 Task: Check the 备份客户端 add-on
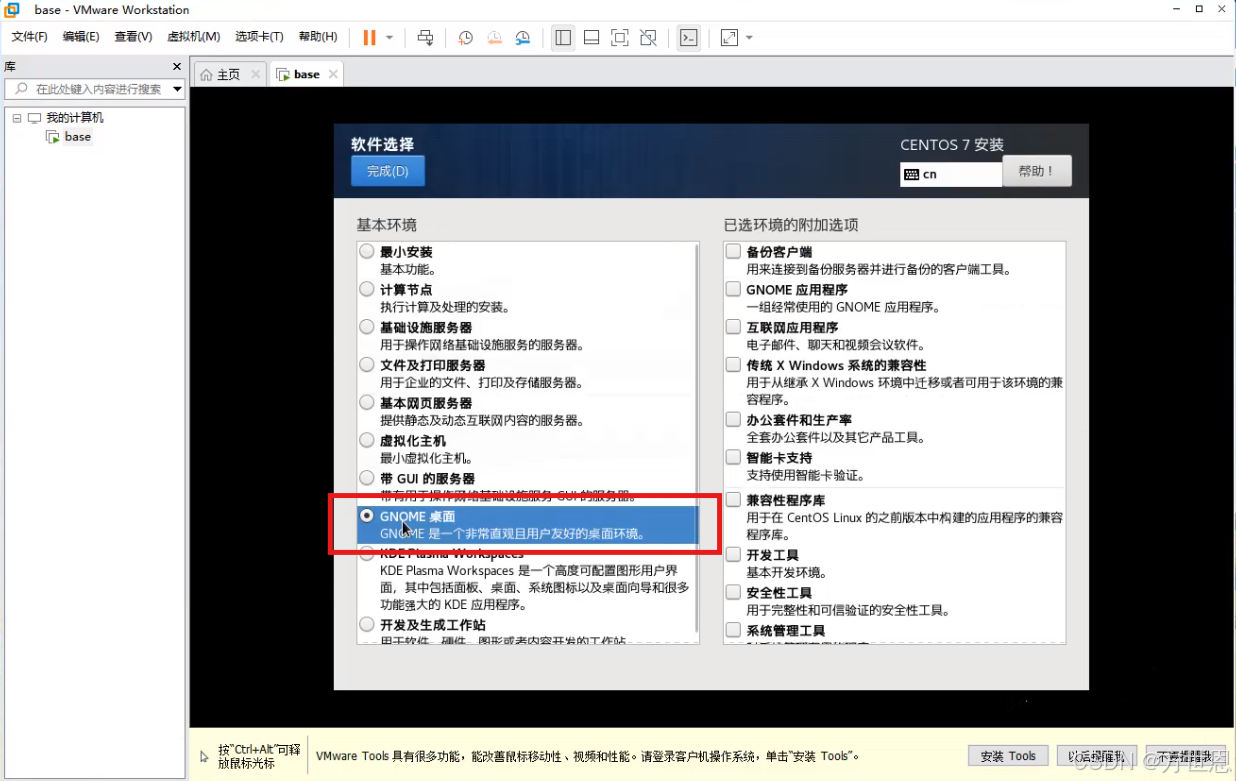[x=734, y=252]
